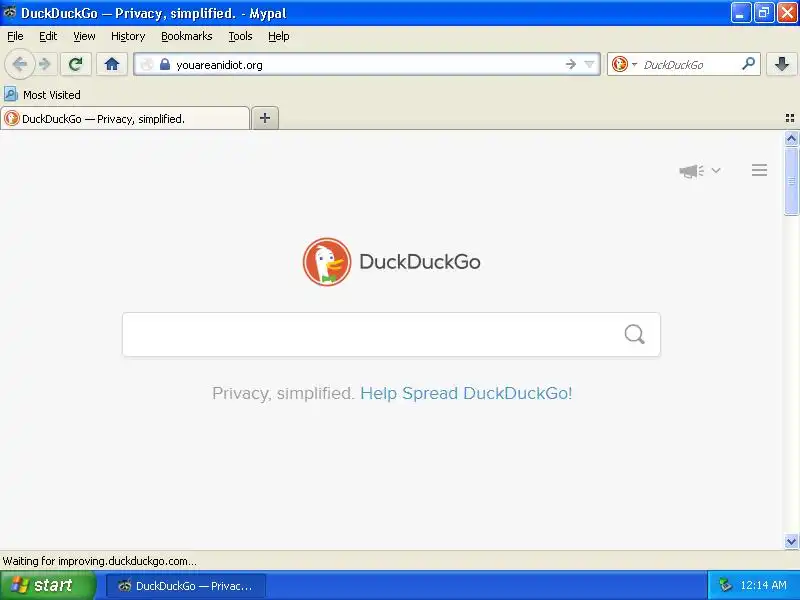Click the scrollbar up arrow
The height and width of the screenshot is (600, 800).
click(791, 138)
